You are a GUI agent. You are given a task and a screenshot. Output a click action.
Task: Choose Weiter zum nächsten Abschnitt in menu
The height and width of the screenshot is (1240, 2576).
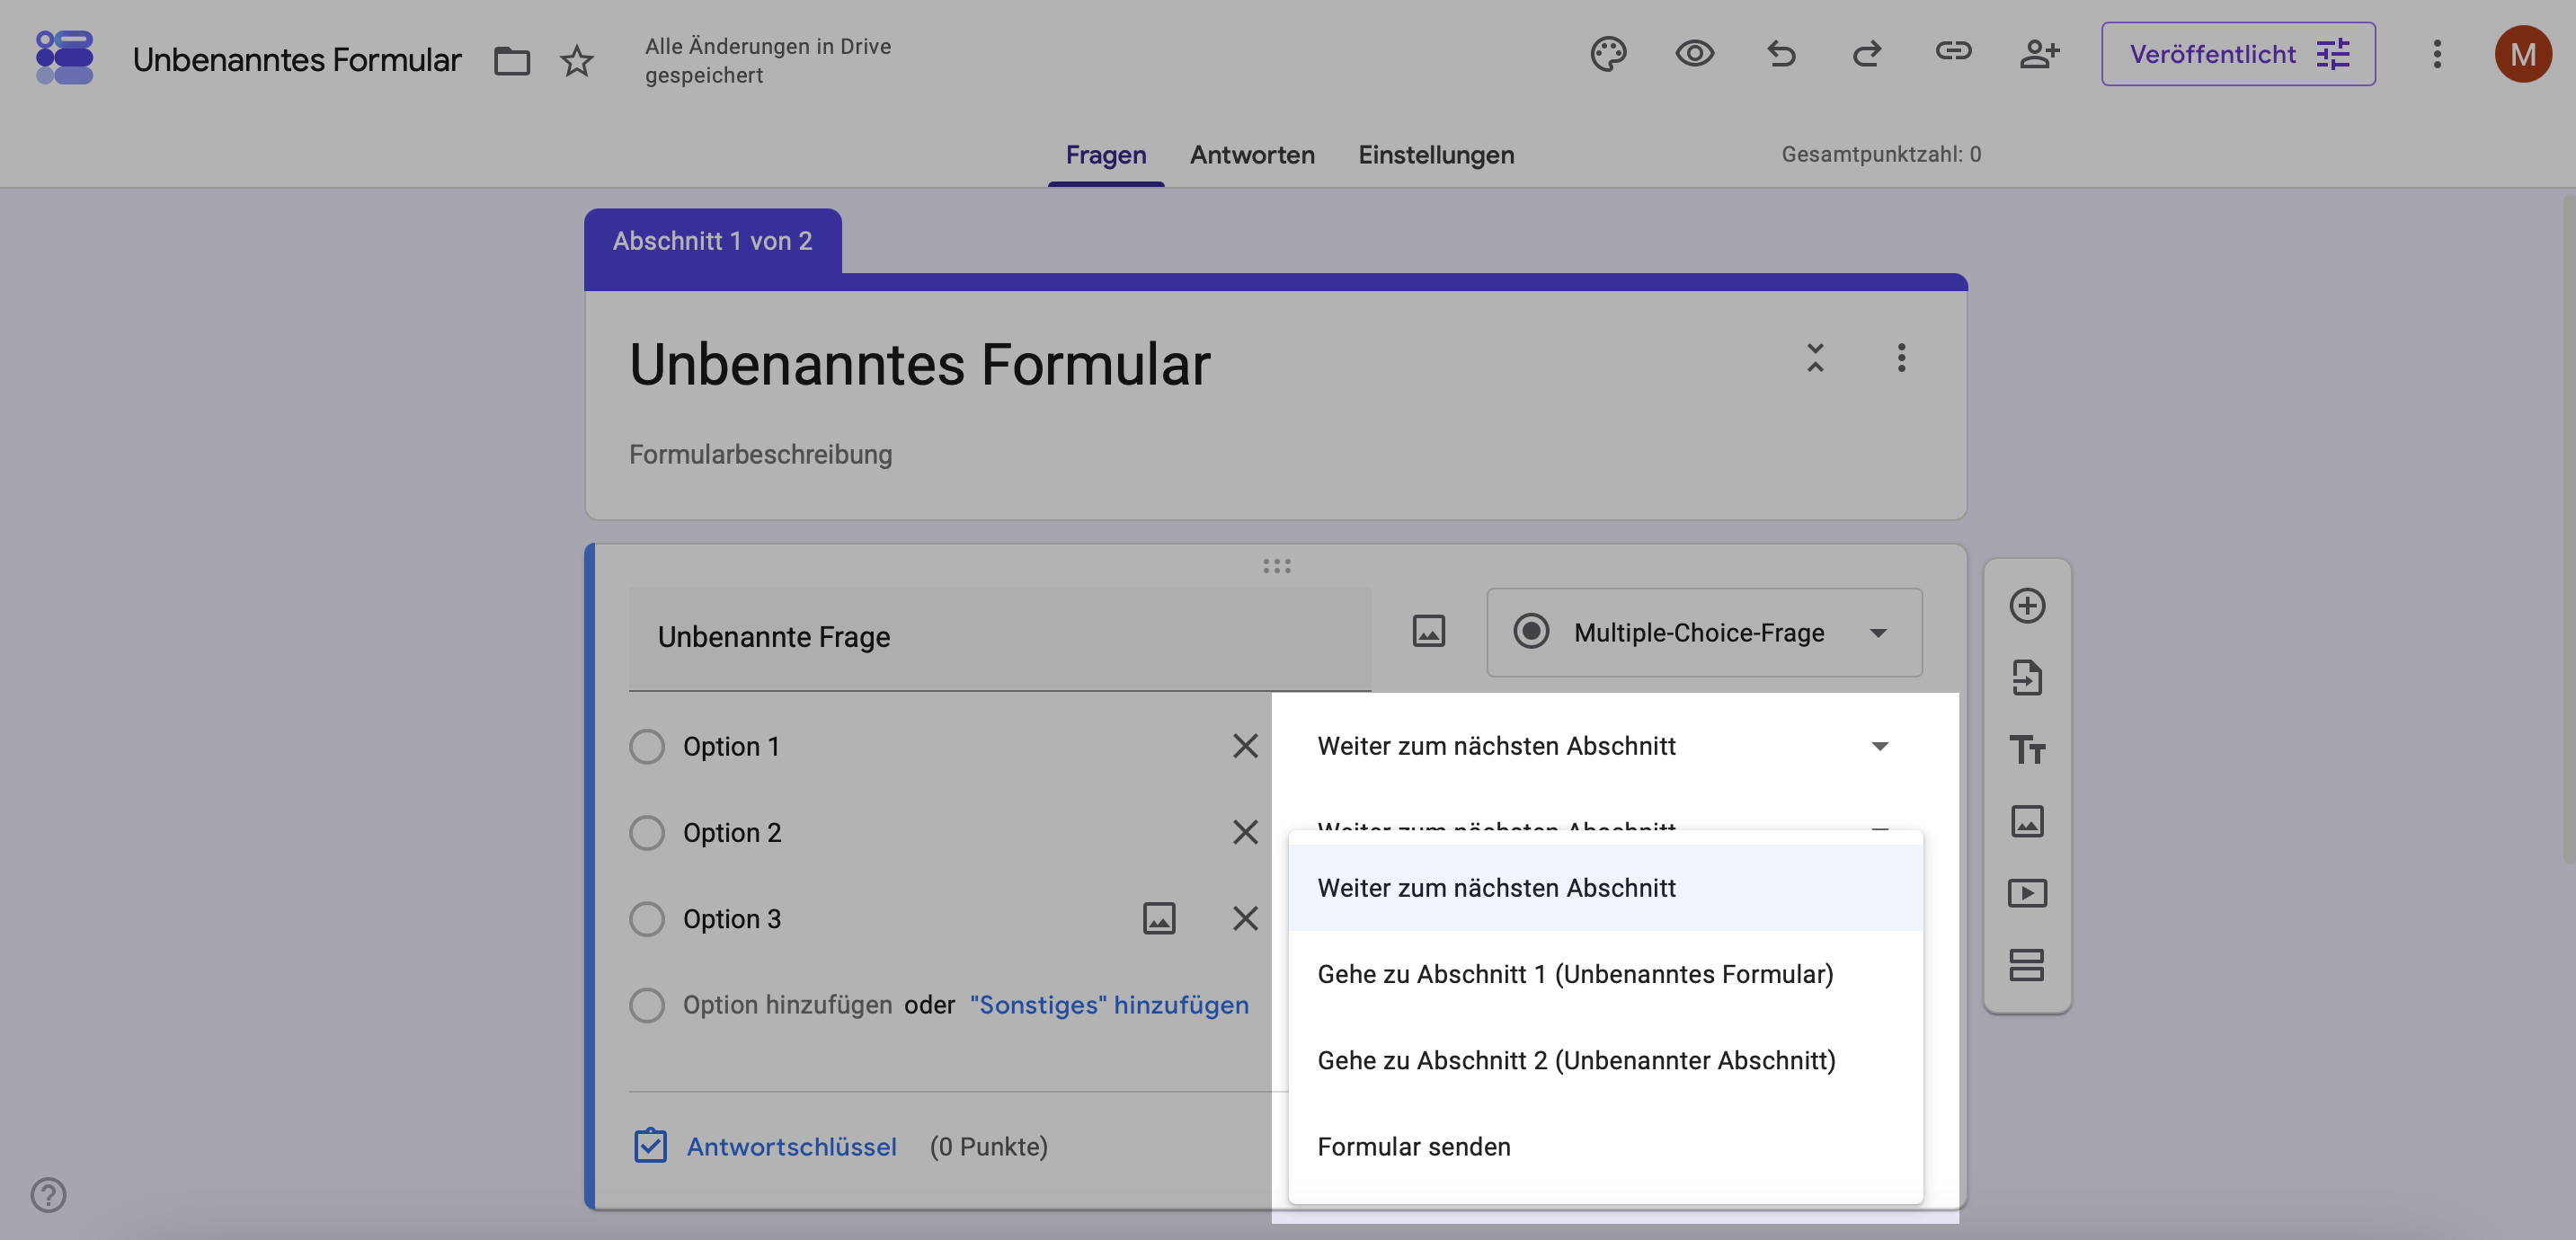click(x=1605, y=888)
